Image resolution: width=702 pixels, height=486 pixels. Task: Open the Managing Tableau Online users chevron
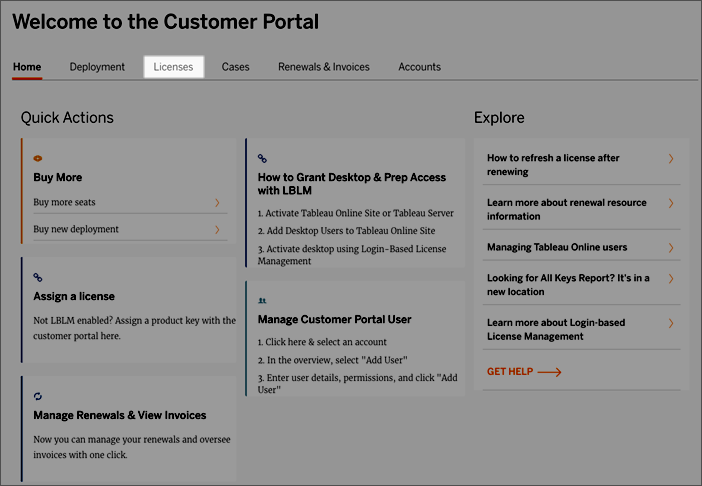click(671, 247)
